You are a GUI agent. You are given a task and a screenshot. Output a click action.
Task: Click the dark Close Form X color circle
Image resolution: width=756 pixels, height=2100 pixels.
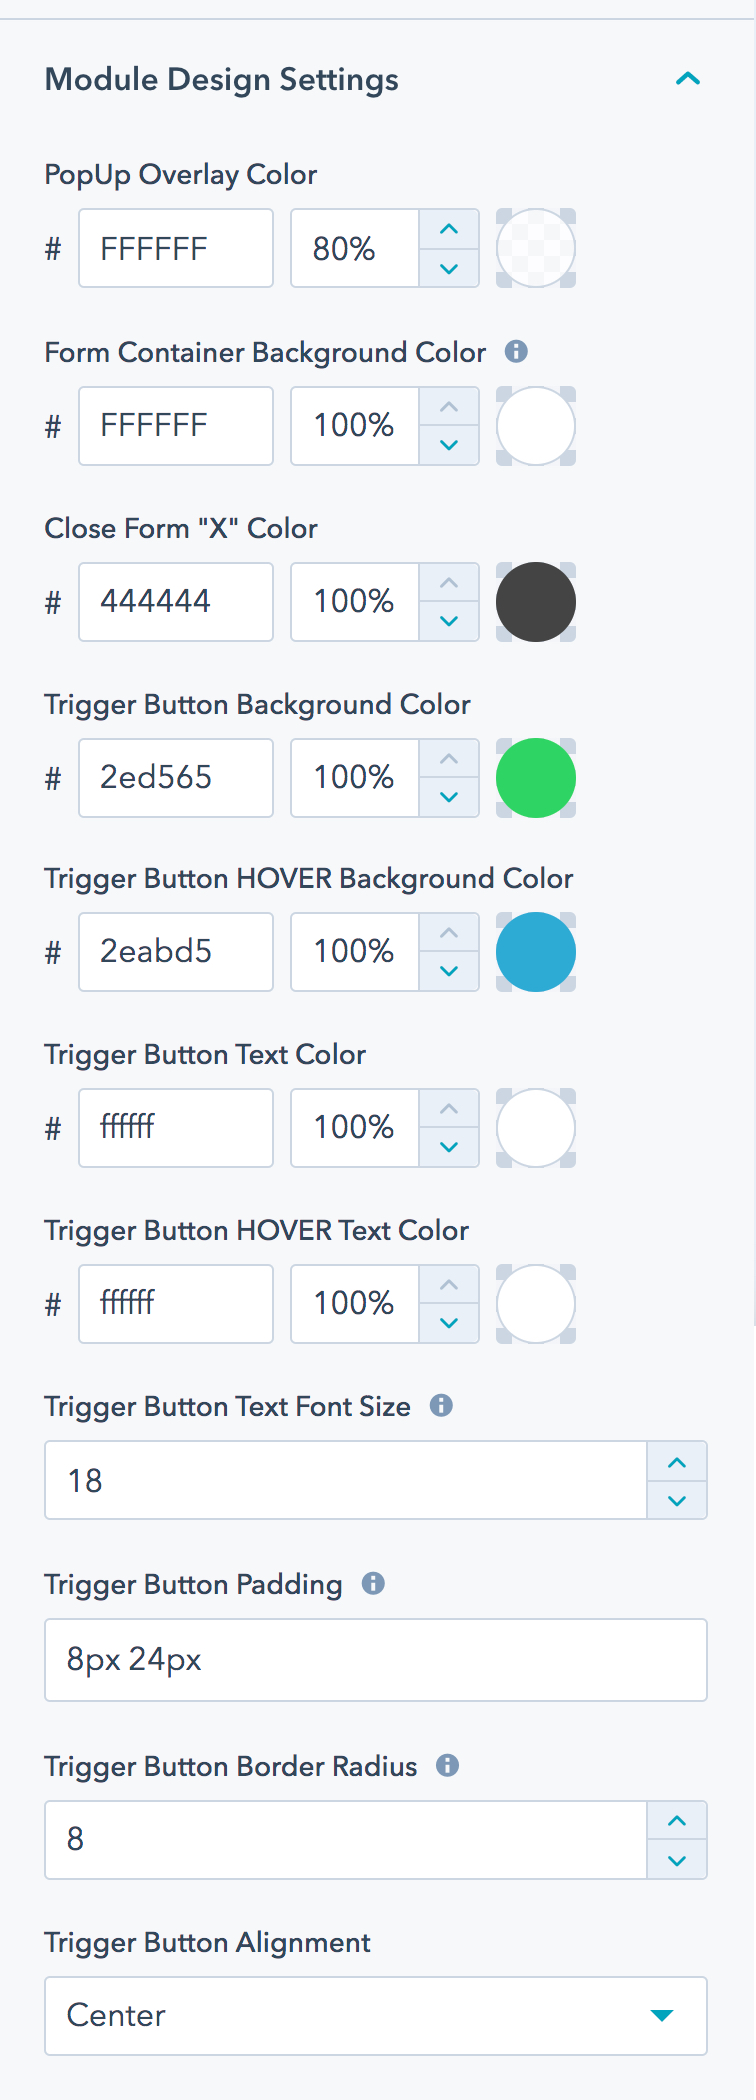[535, 601]
